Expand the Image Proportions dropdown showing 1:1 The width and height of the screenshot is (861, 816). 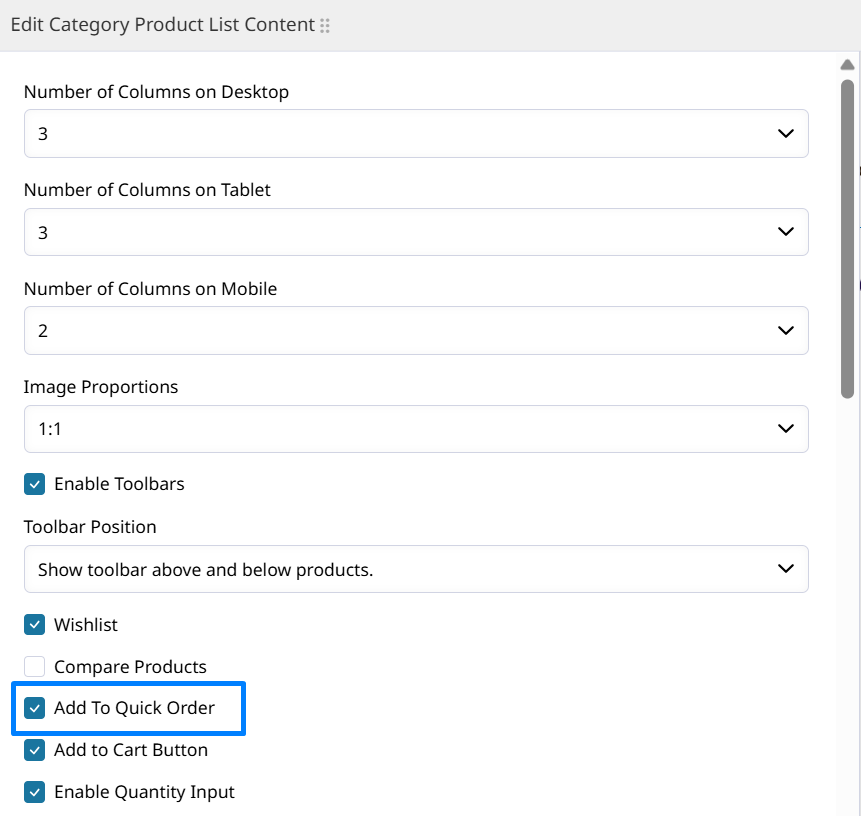(416, 428)
